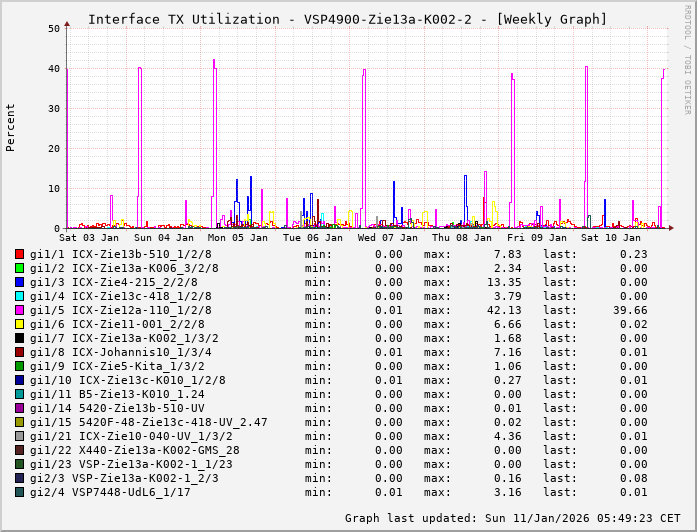Click the VSP7448-UdL6_1/17 legend entry
This screenshot has width=697, height=532.
[130, 492]
